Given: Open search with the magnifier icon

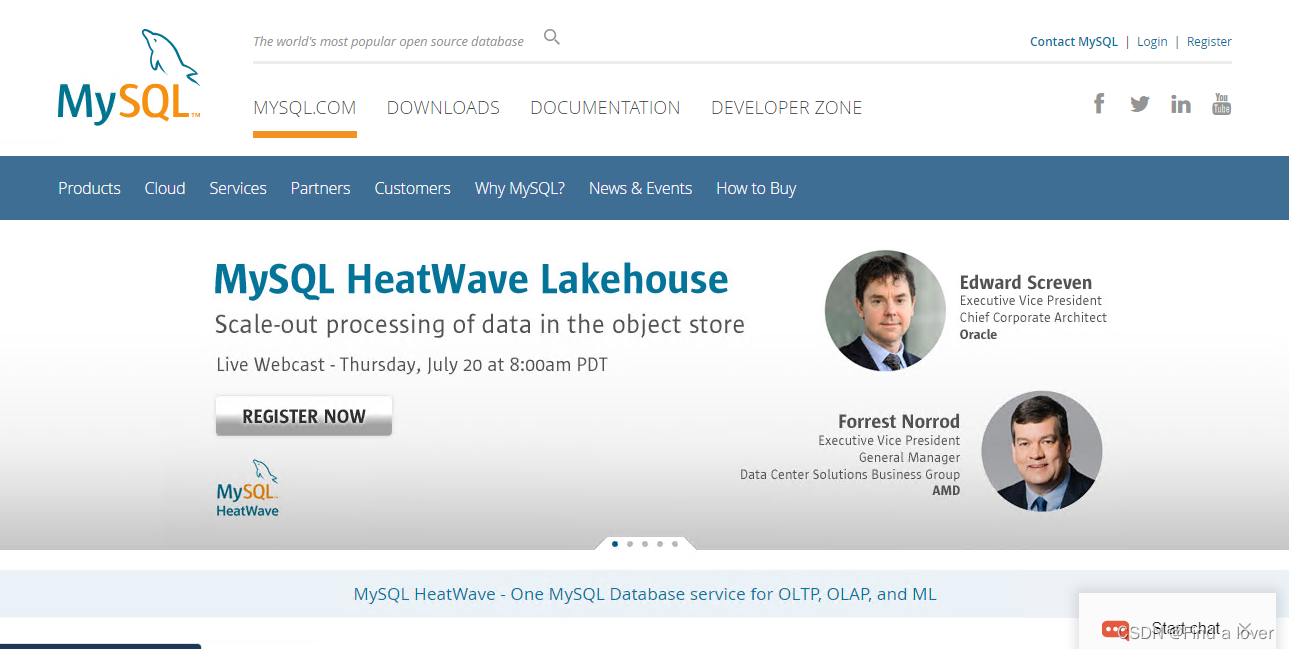Looking at the screenshot, I should 552,38.
